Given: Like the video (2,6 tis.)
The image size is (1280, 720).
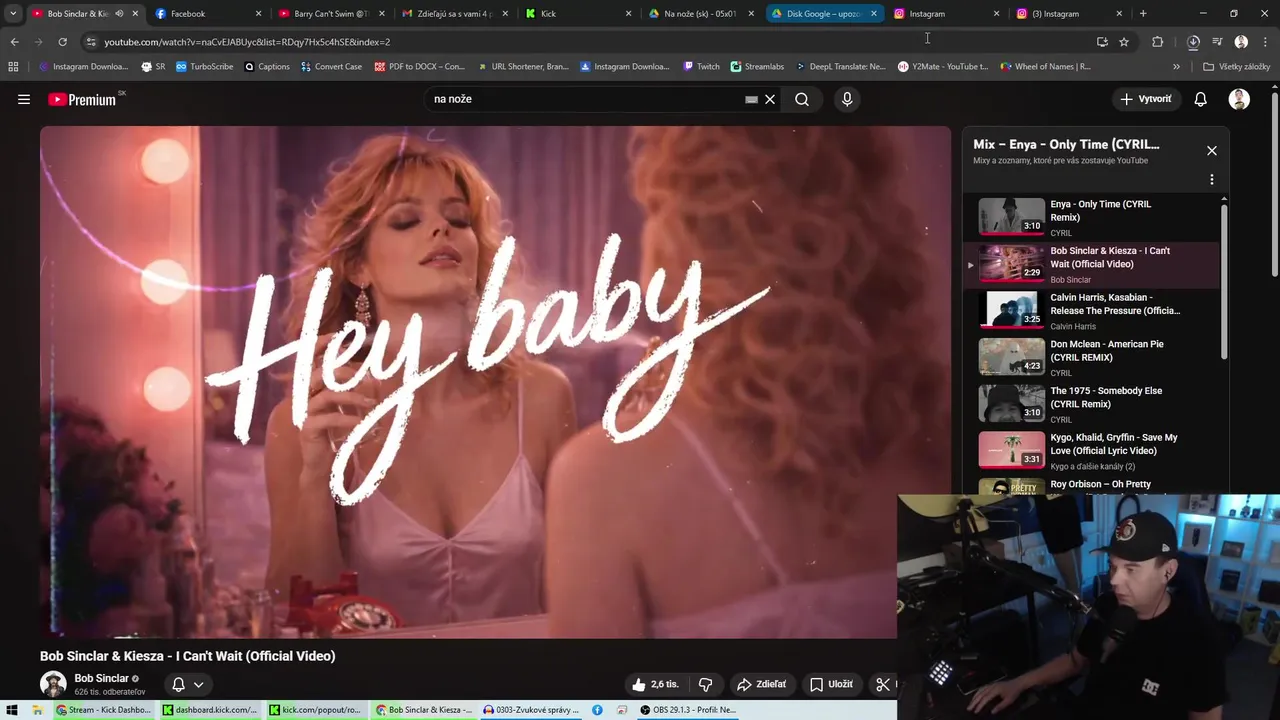Looking at the screenshot, I should coord(655,684).
